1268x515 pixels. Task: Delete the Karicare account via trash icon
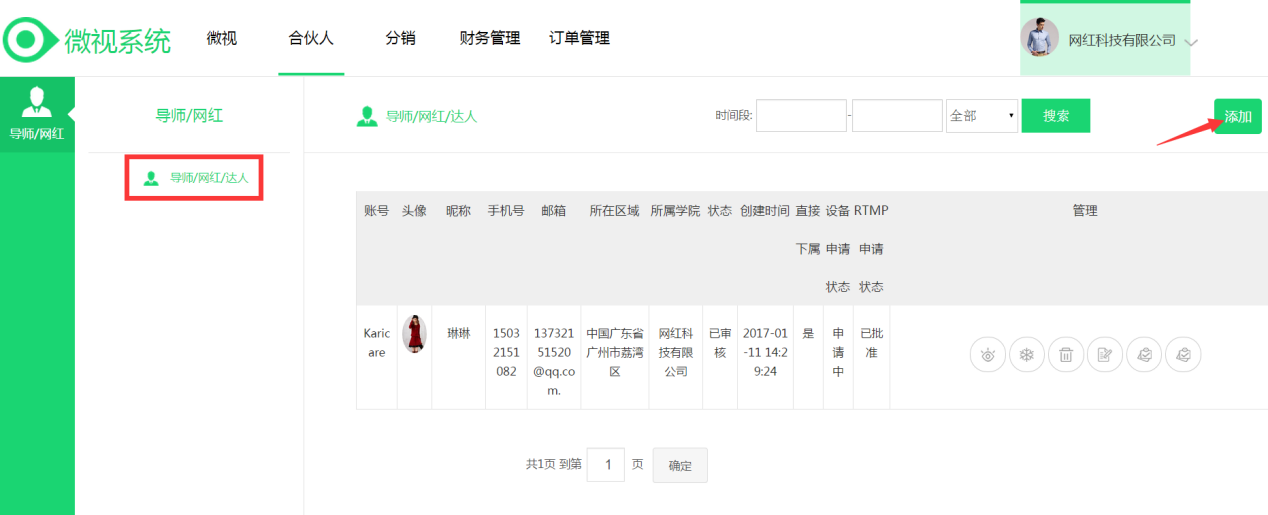tap(1066, 354)
